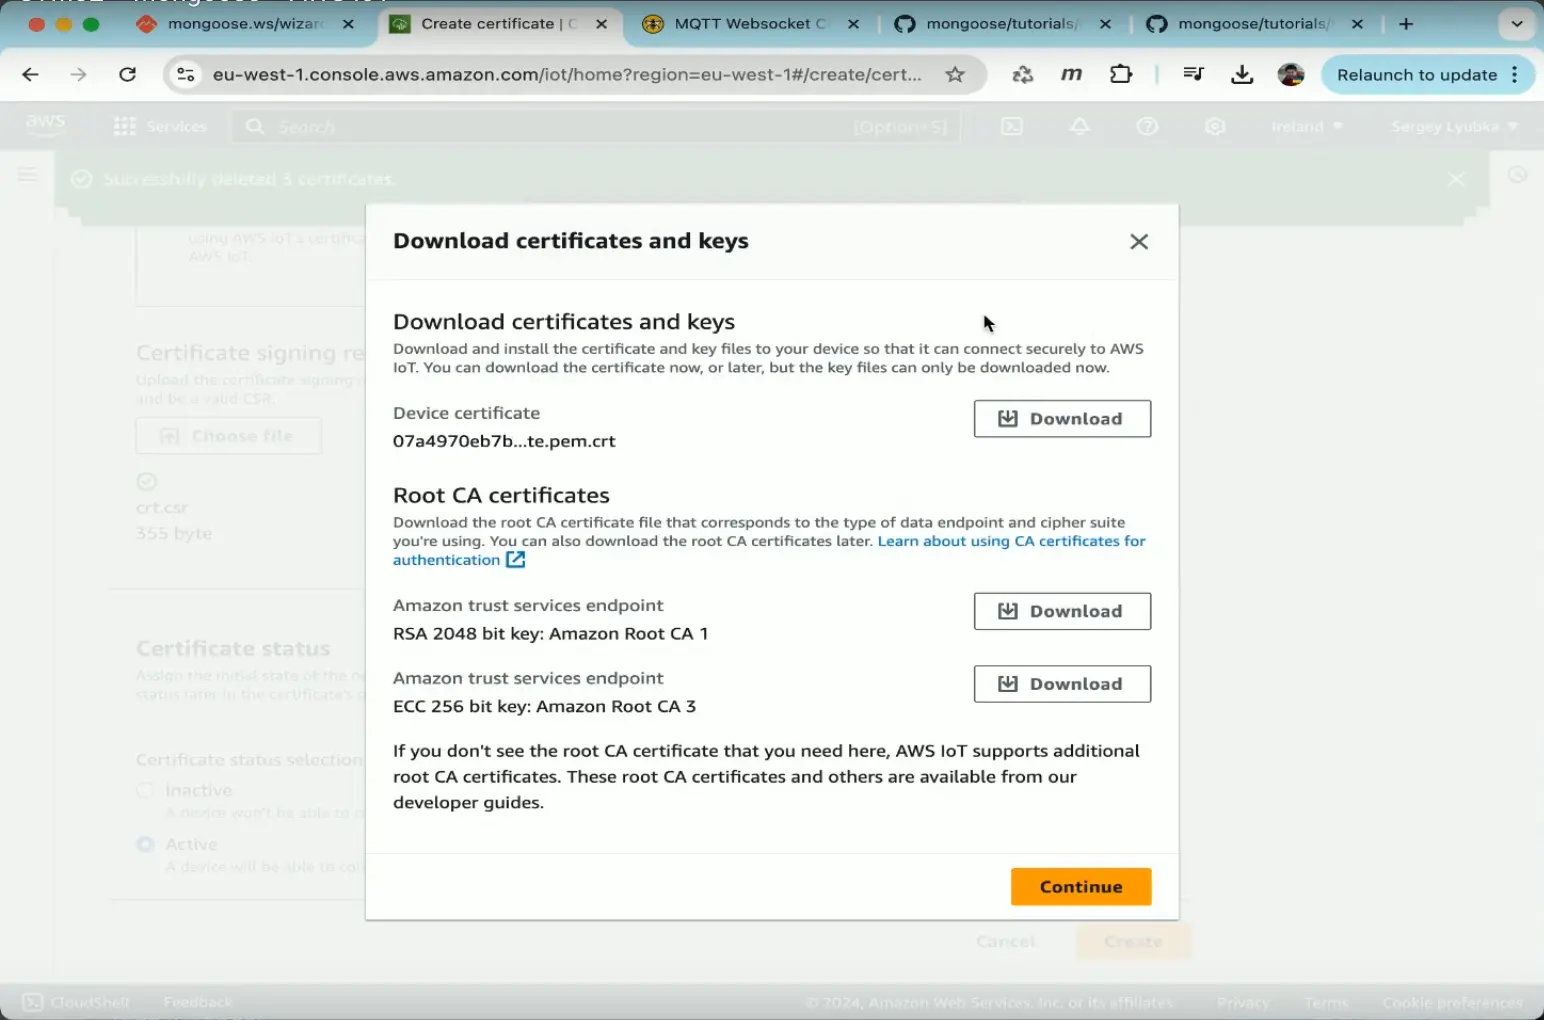The width and height of the screenshot is (1544, 1020).
Task: Open the Sergey Lyubka account dropdown
Action: point(1454,127)
